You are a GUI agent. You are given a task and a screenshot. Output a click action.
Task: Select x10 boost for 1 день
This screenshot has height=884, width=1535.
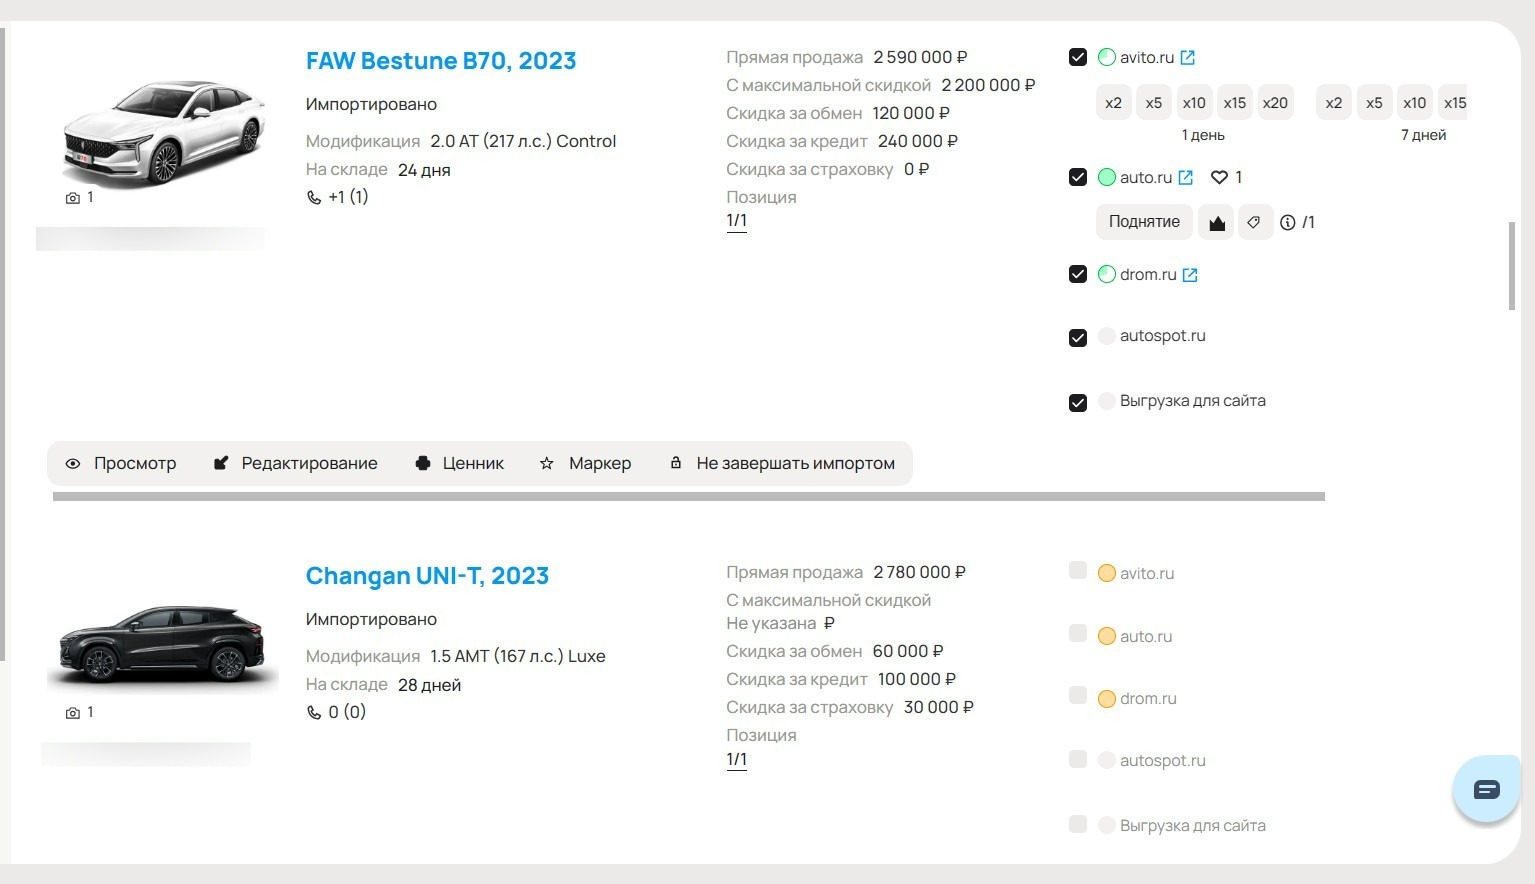[1194, 103]
